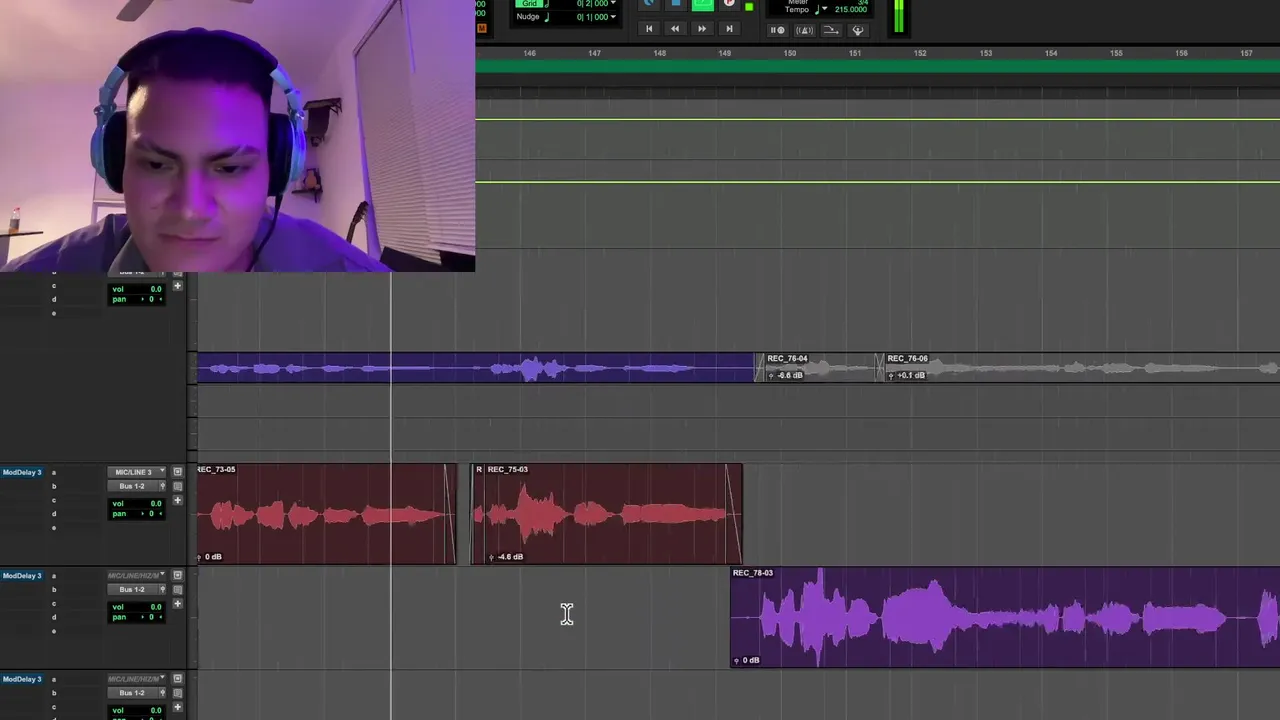Click vol value on MIC/LINE 3 track
The image size is (1280, 720).
click(x=155, y=503)
